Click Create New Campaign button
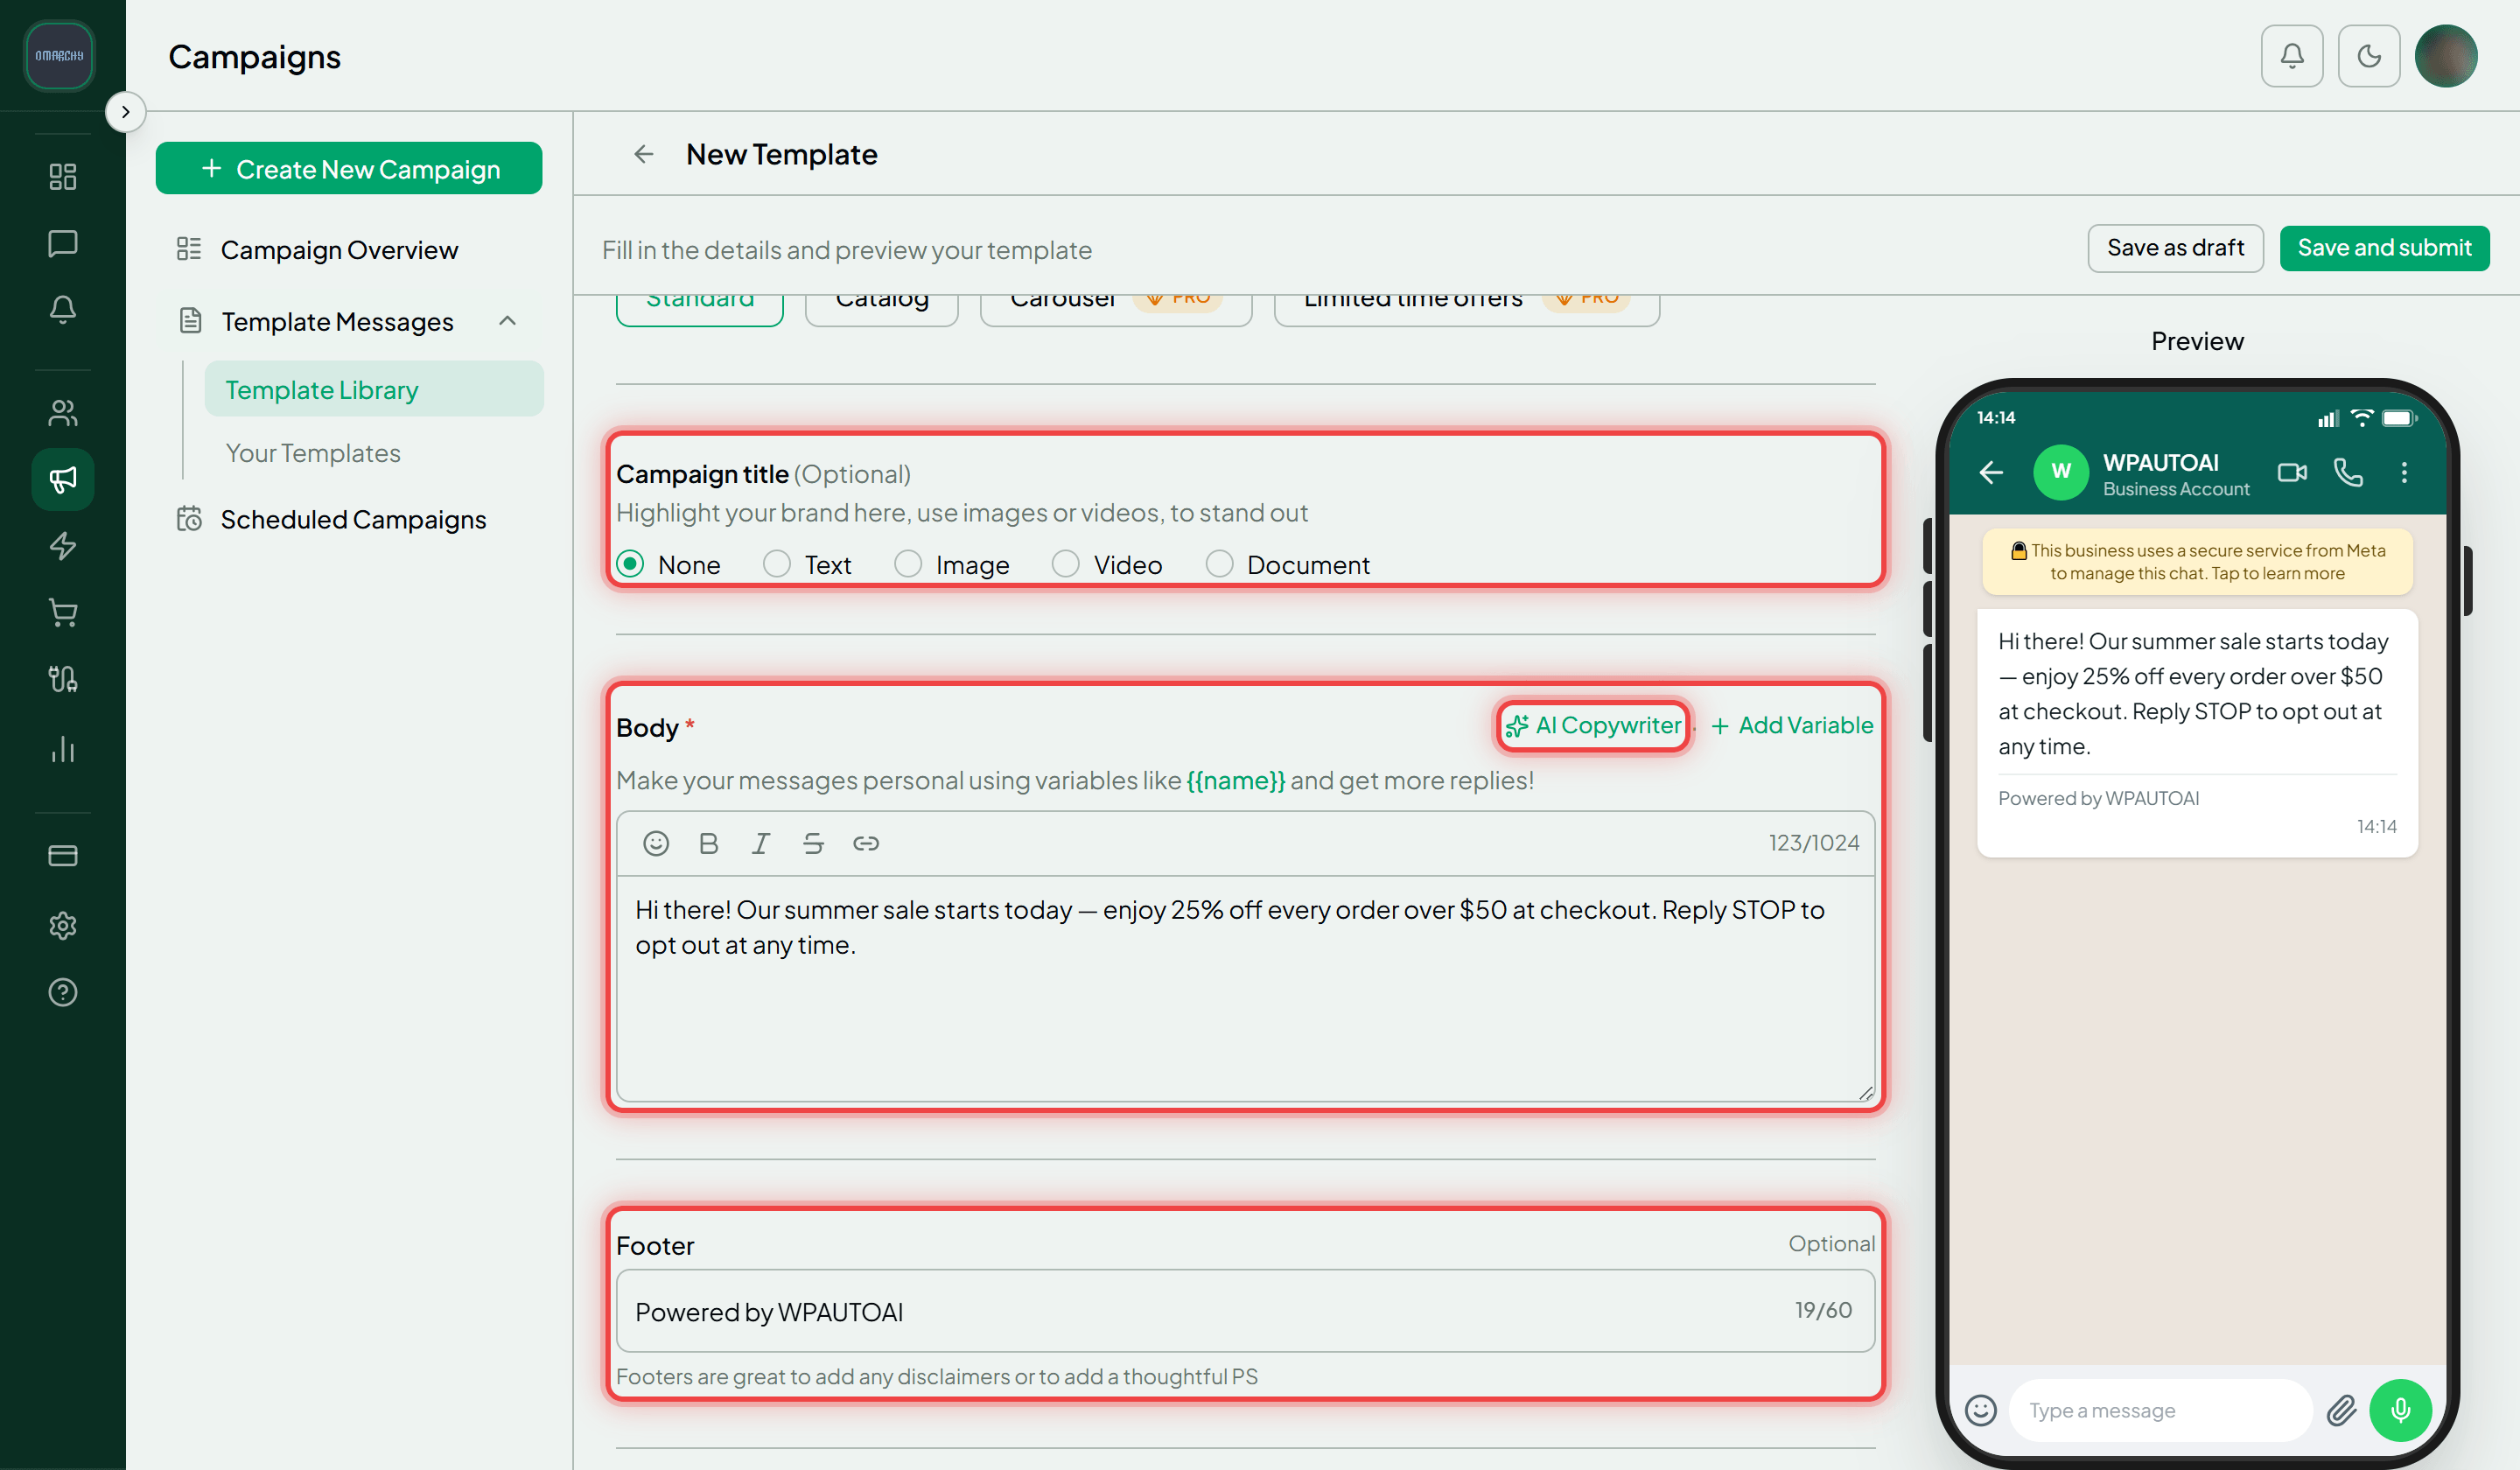2520x1470 pixels. coord(348,168)
